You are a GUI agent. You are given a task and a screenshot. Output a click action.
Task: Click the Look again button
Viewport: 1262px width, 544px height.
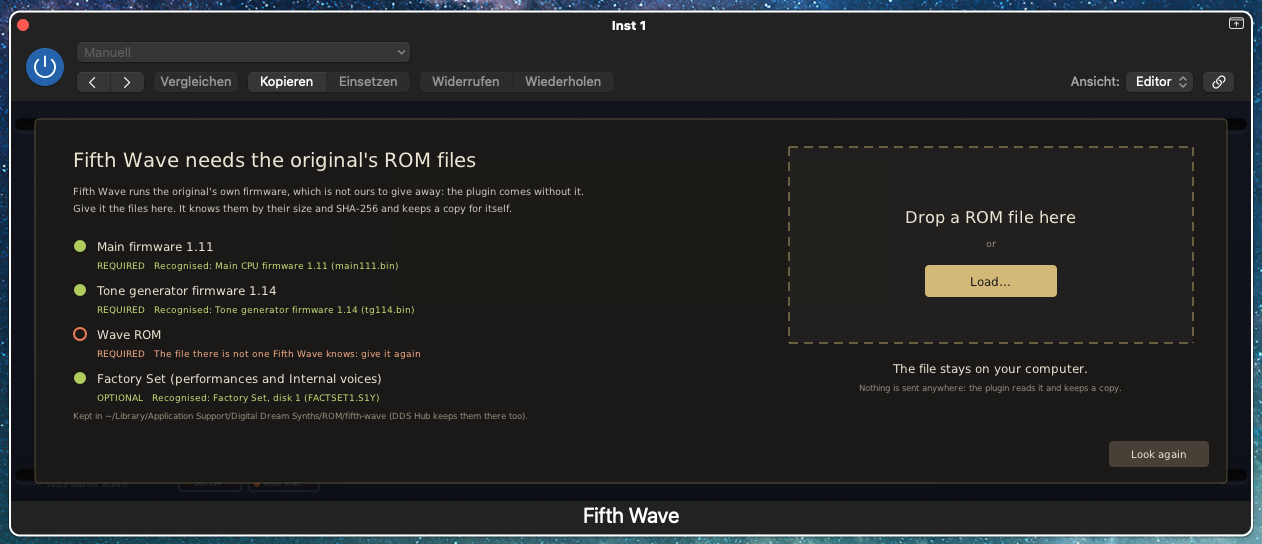click(1159, 454)
